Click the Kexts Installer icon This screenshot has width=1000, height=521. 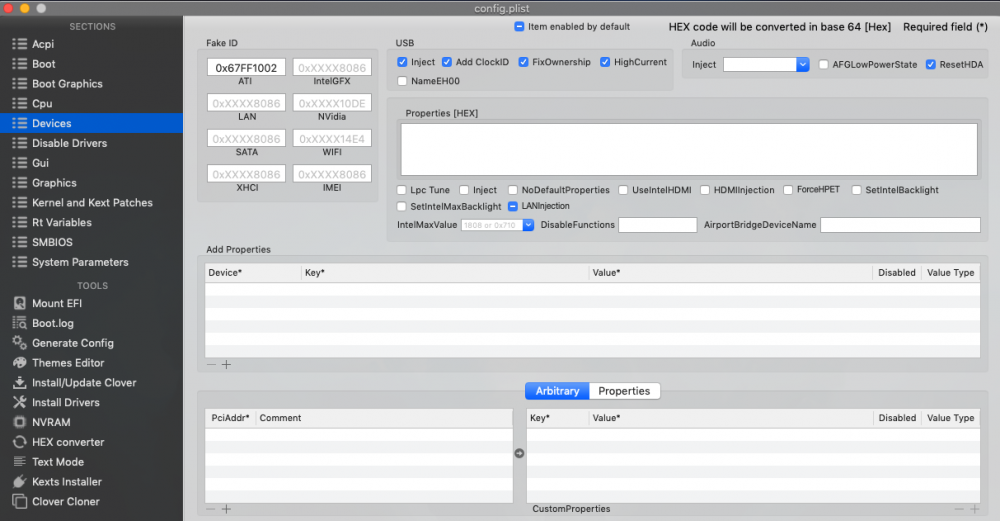(20, 481)
